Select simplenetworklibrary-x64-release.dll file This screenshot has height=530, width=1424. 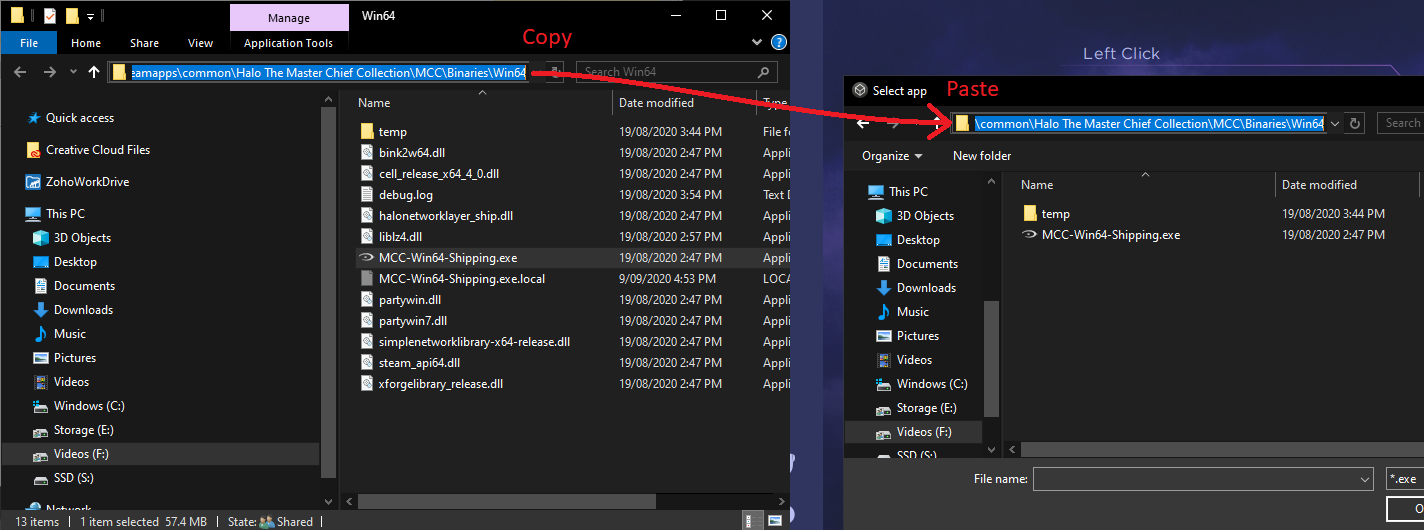pyautogui.click(x=473, y=342)
